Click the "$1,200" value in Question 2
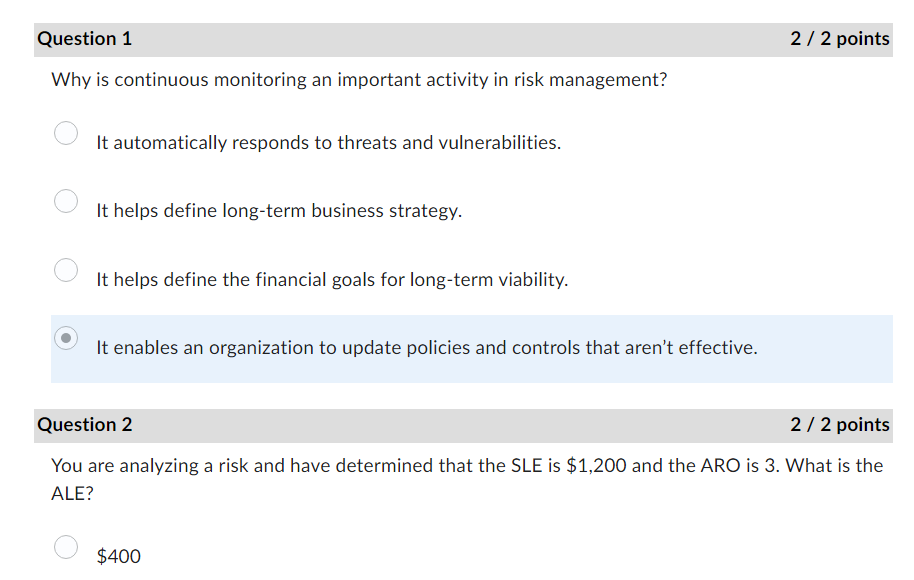 [x=596, y=466]
